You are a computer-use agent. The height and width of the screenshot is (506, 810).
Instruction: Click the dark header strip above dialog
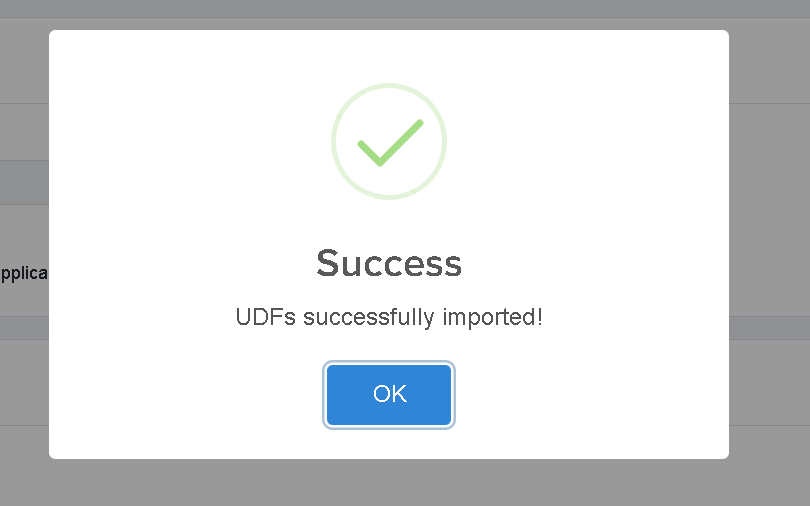(405, 9)
